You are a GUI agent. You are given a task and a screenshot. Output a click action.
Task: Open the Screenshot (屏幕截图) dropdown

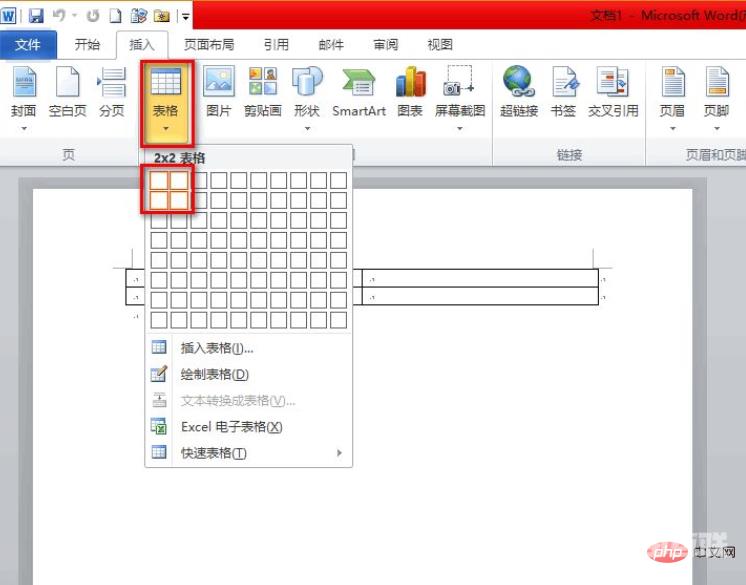(x=460, y=127)
